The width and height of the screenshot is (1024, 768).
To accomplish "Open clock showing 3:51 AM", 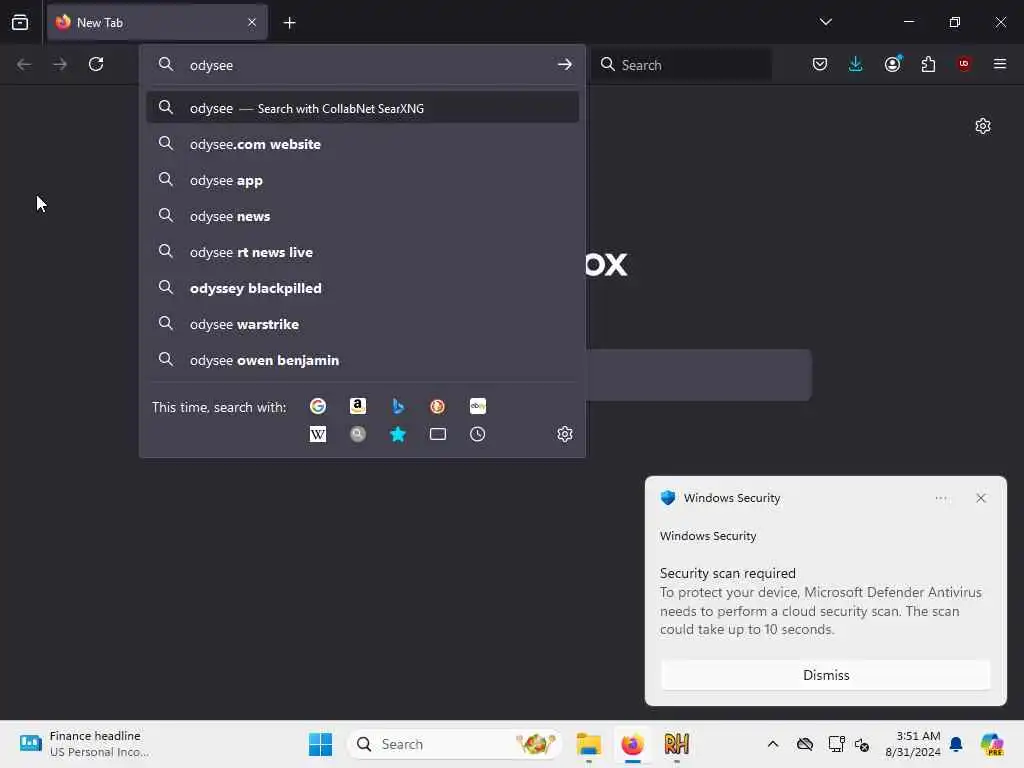I will [913, 744].
